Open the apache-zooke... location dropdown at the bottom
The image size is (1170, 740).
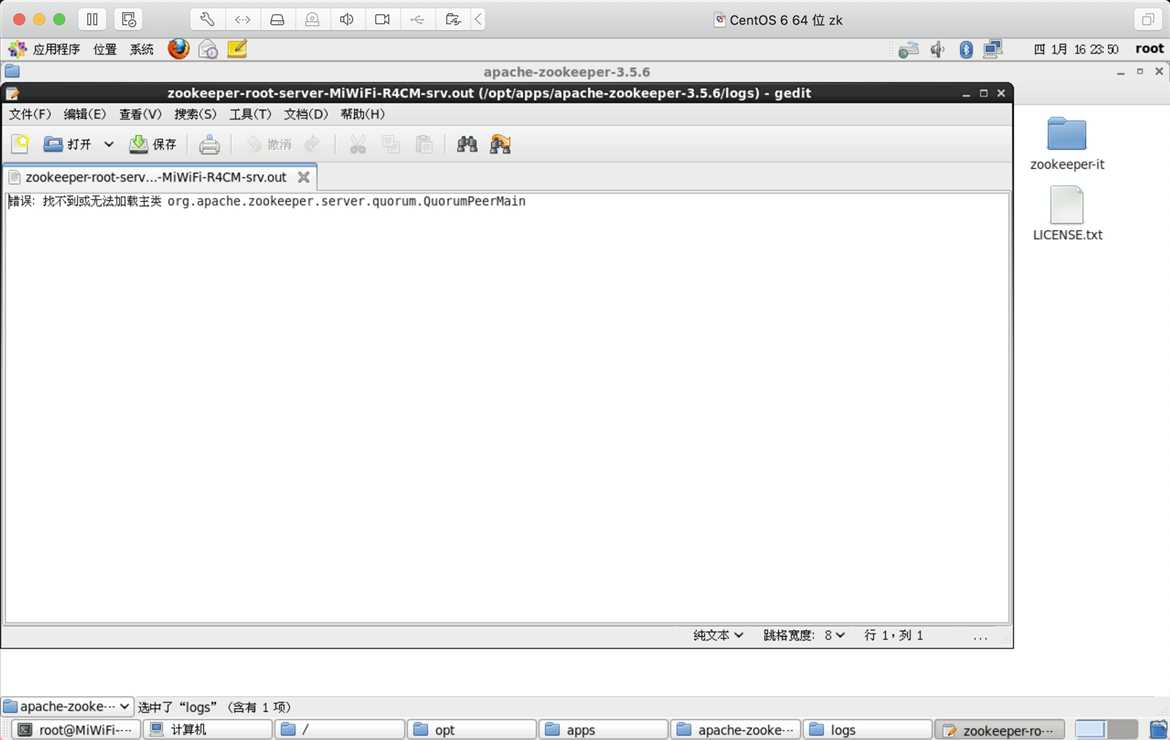[x=67, y=706]
